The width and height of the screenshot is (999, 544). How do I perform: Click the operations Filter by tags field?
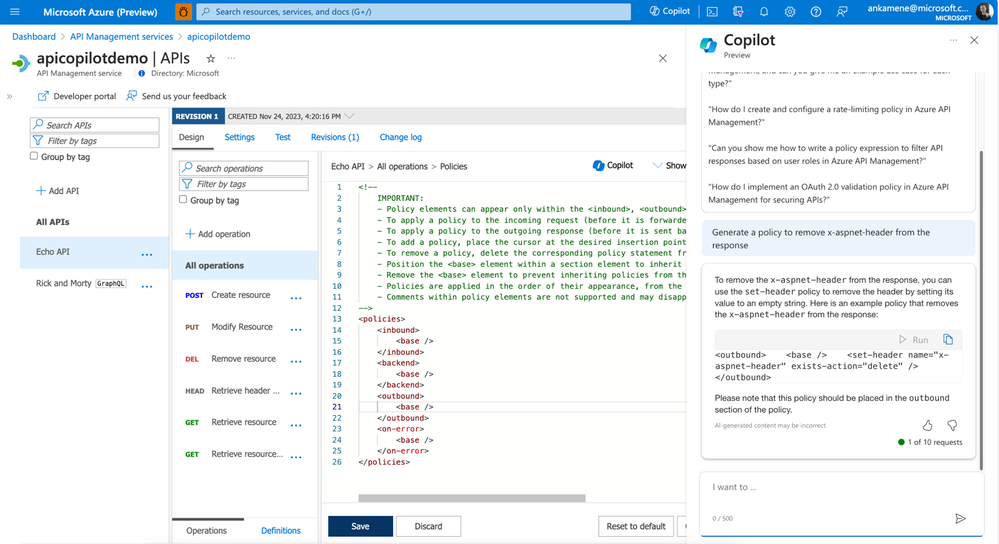pos(244,184)
